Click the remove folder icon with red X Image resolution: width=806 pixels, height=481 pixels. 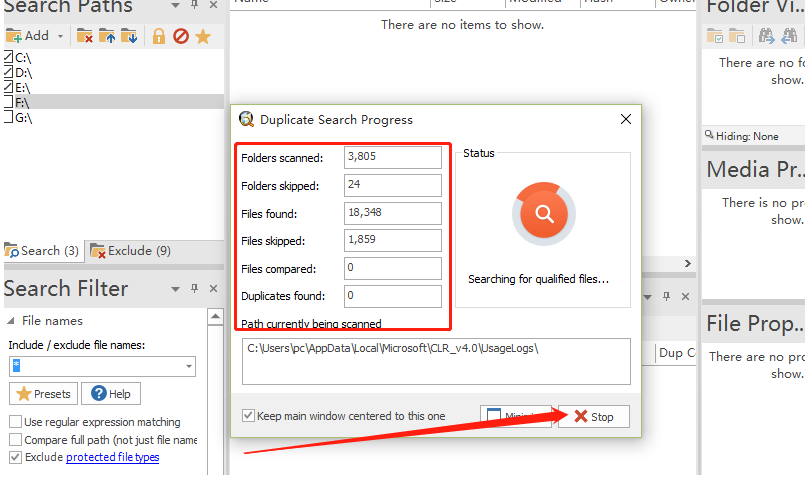(85, 36)
